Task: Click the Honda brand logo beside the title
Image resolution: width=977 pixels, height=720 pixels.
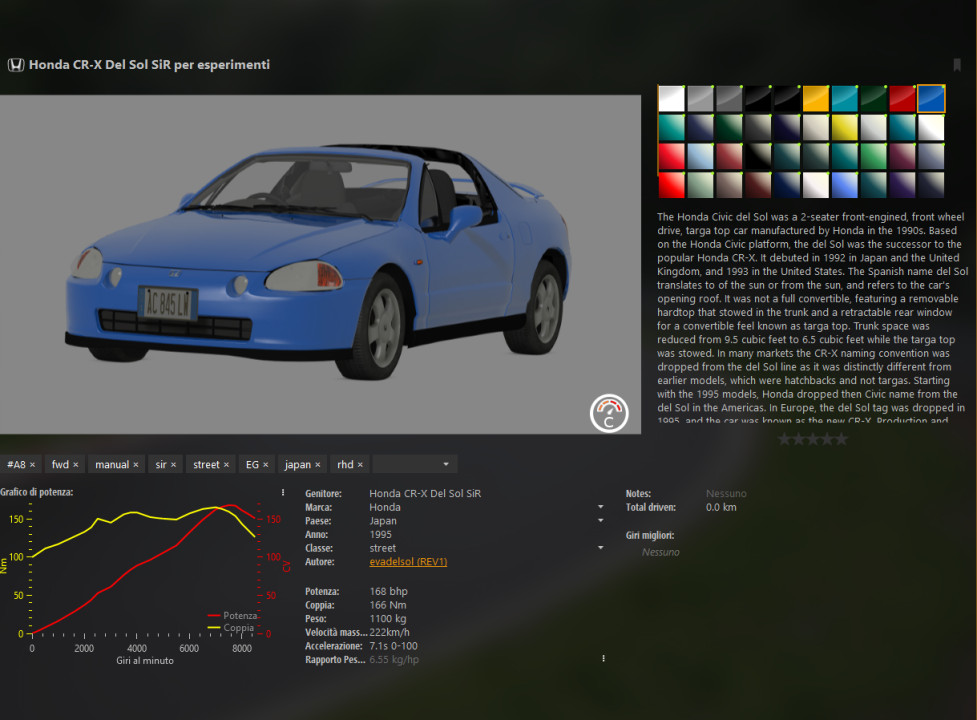Action: [x=16, y=65]
